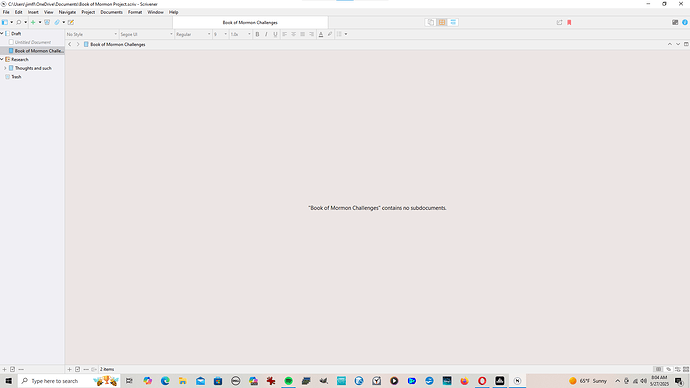Toggle Italic formatting
This screenshot has height=388, width=690.
point(266,34)
